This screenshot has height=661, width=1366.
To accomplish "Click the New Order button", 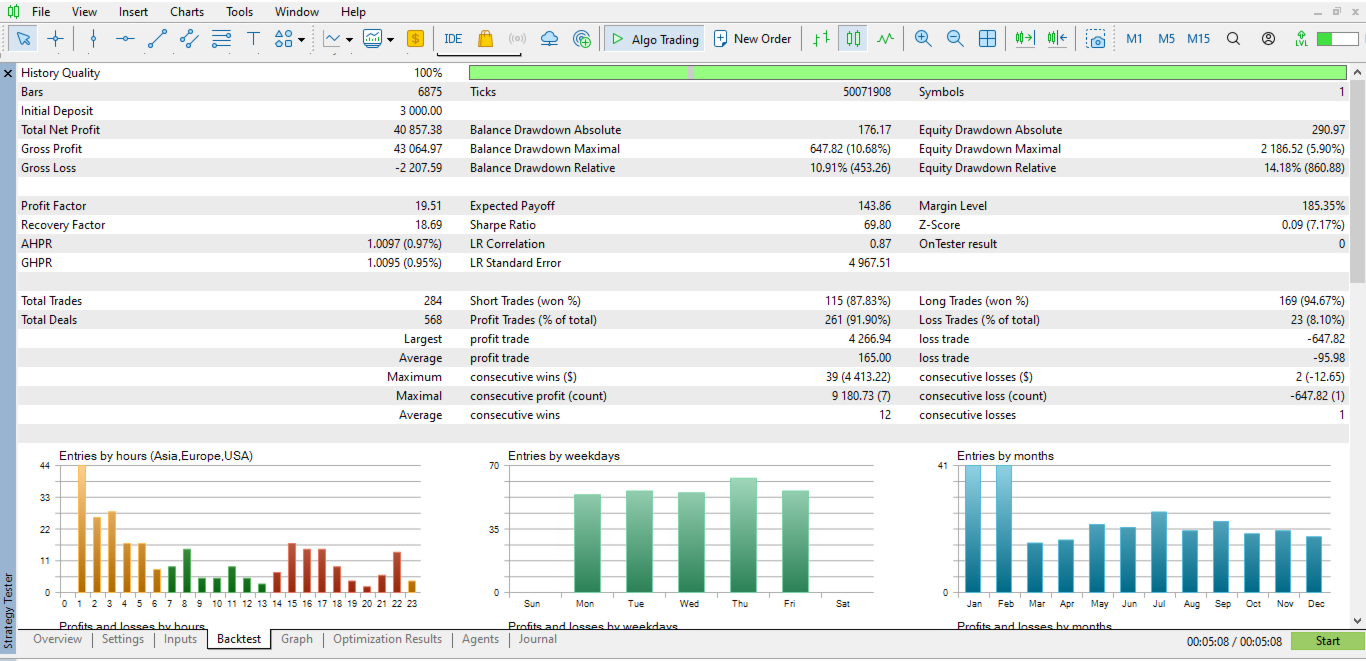I will coord(752,39).
